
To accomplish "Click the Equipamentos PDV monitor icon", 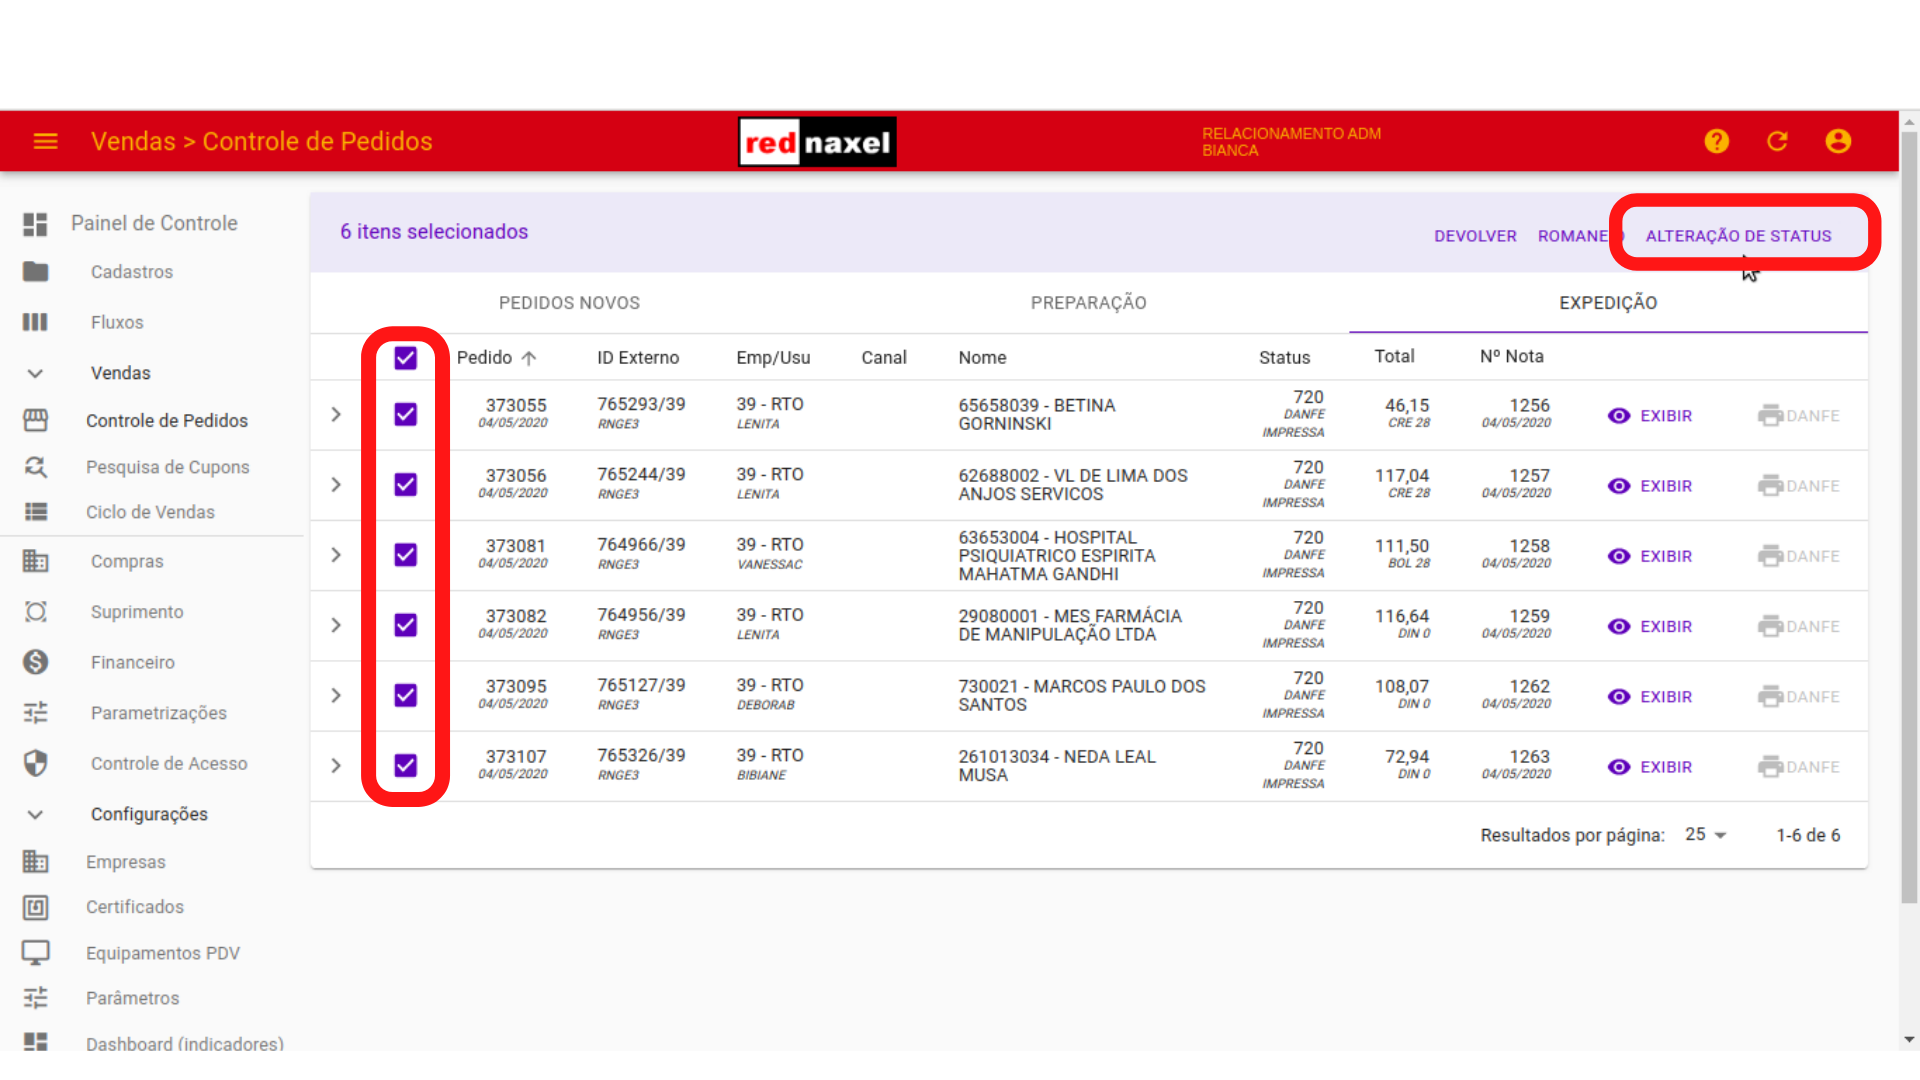I will click(x=36, y=952).
